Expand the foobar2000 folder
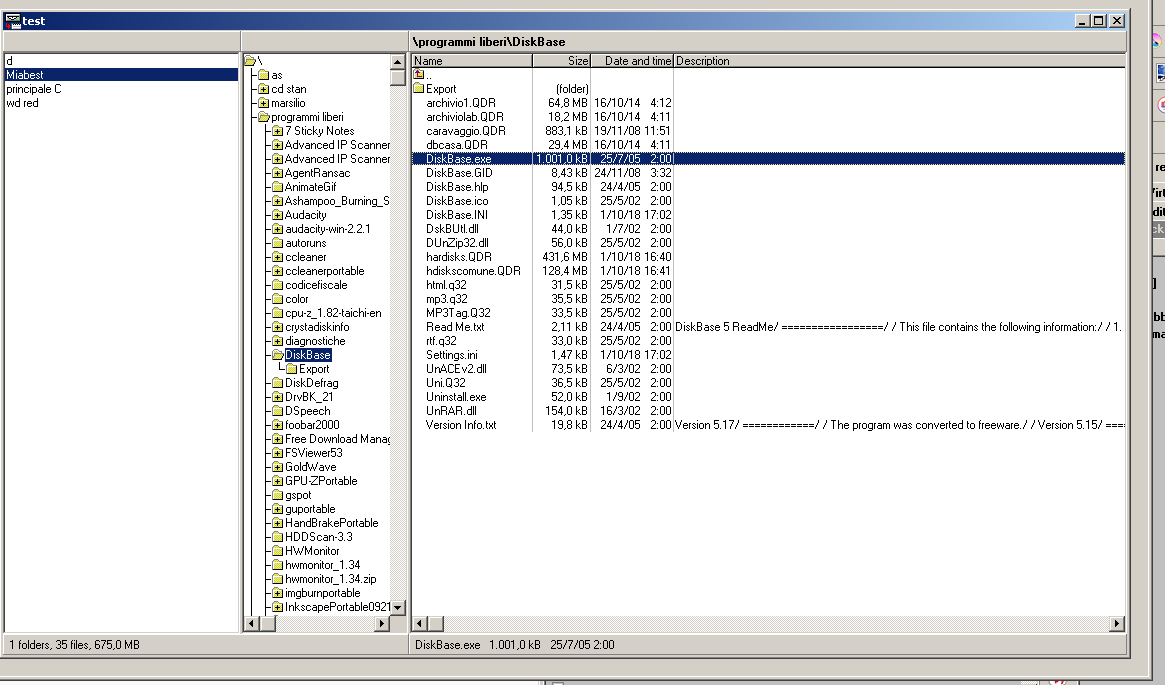The width and height of the screenshot is (1165, 685). 278,426
